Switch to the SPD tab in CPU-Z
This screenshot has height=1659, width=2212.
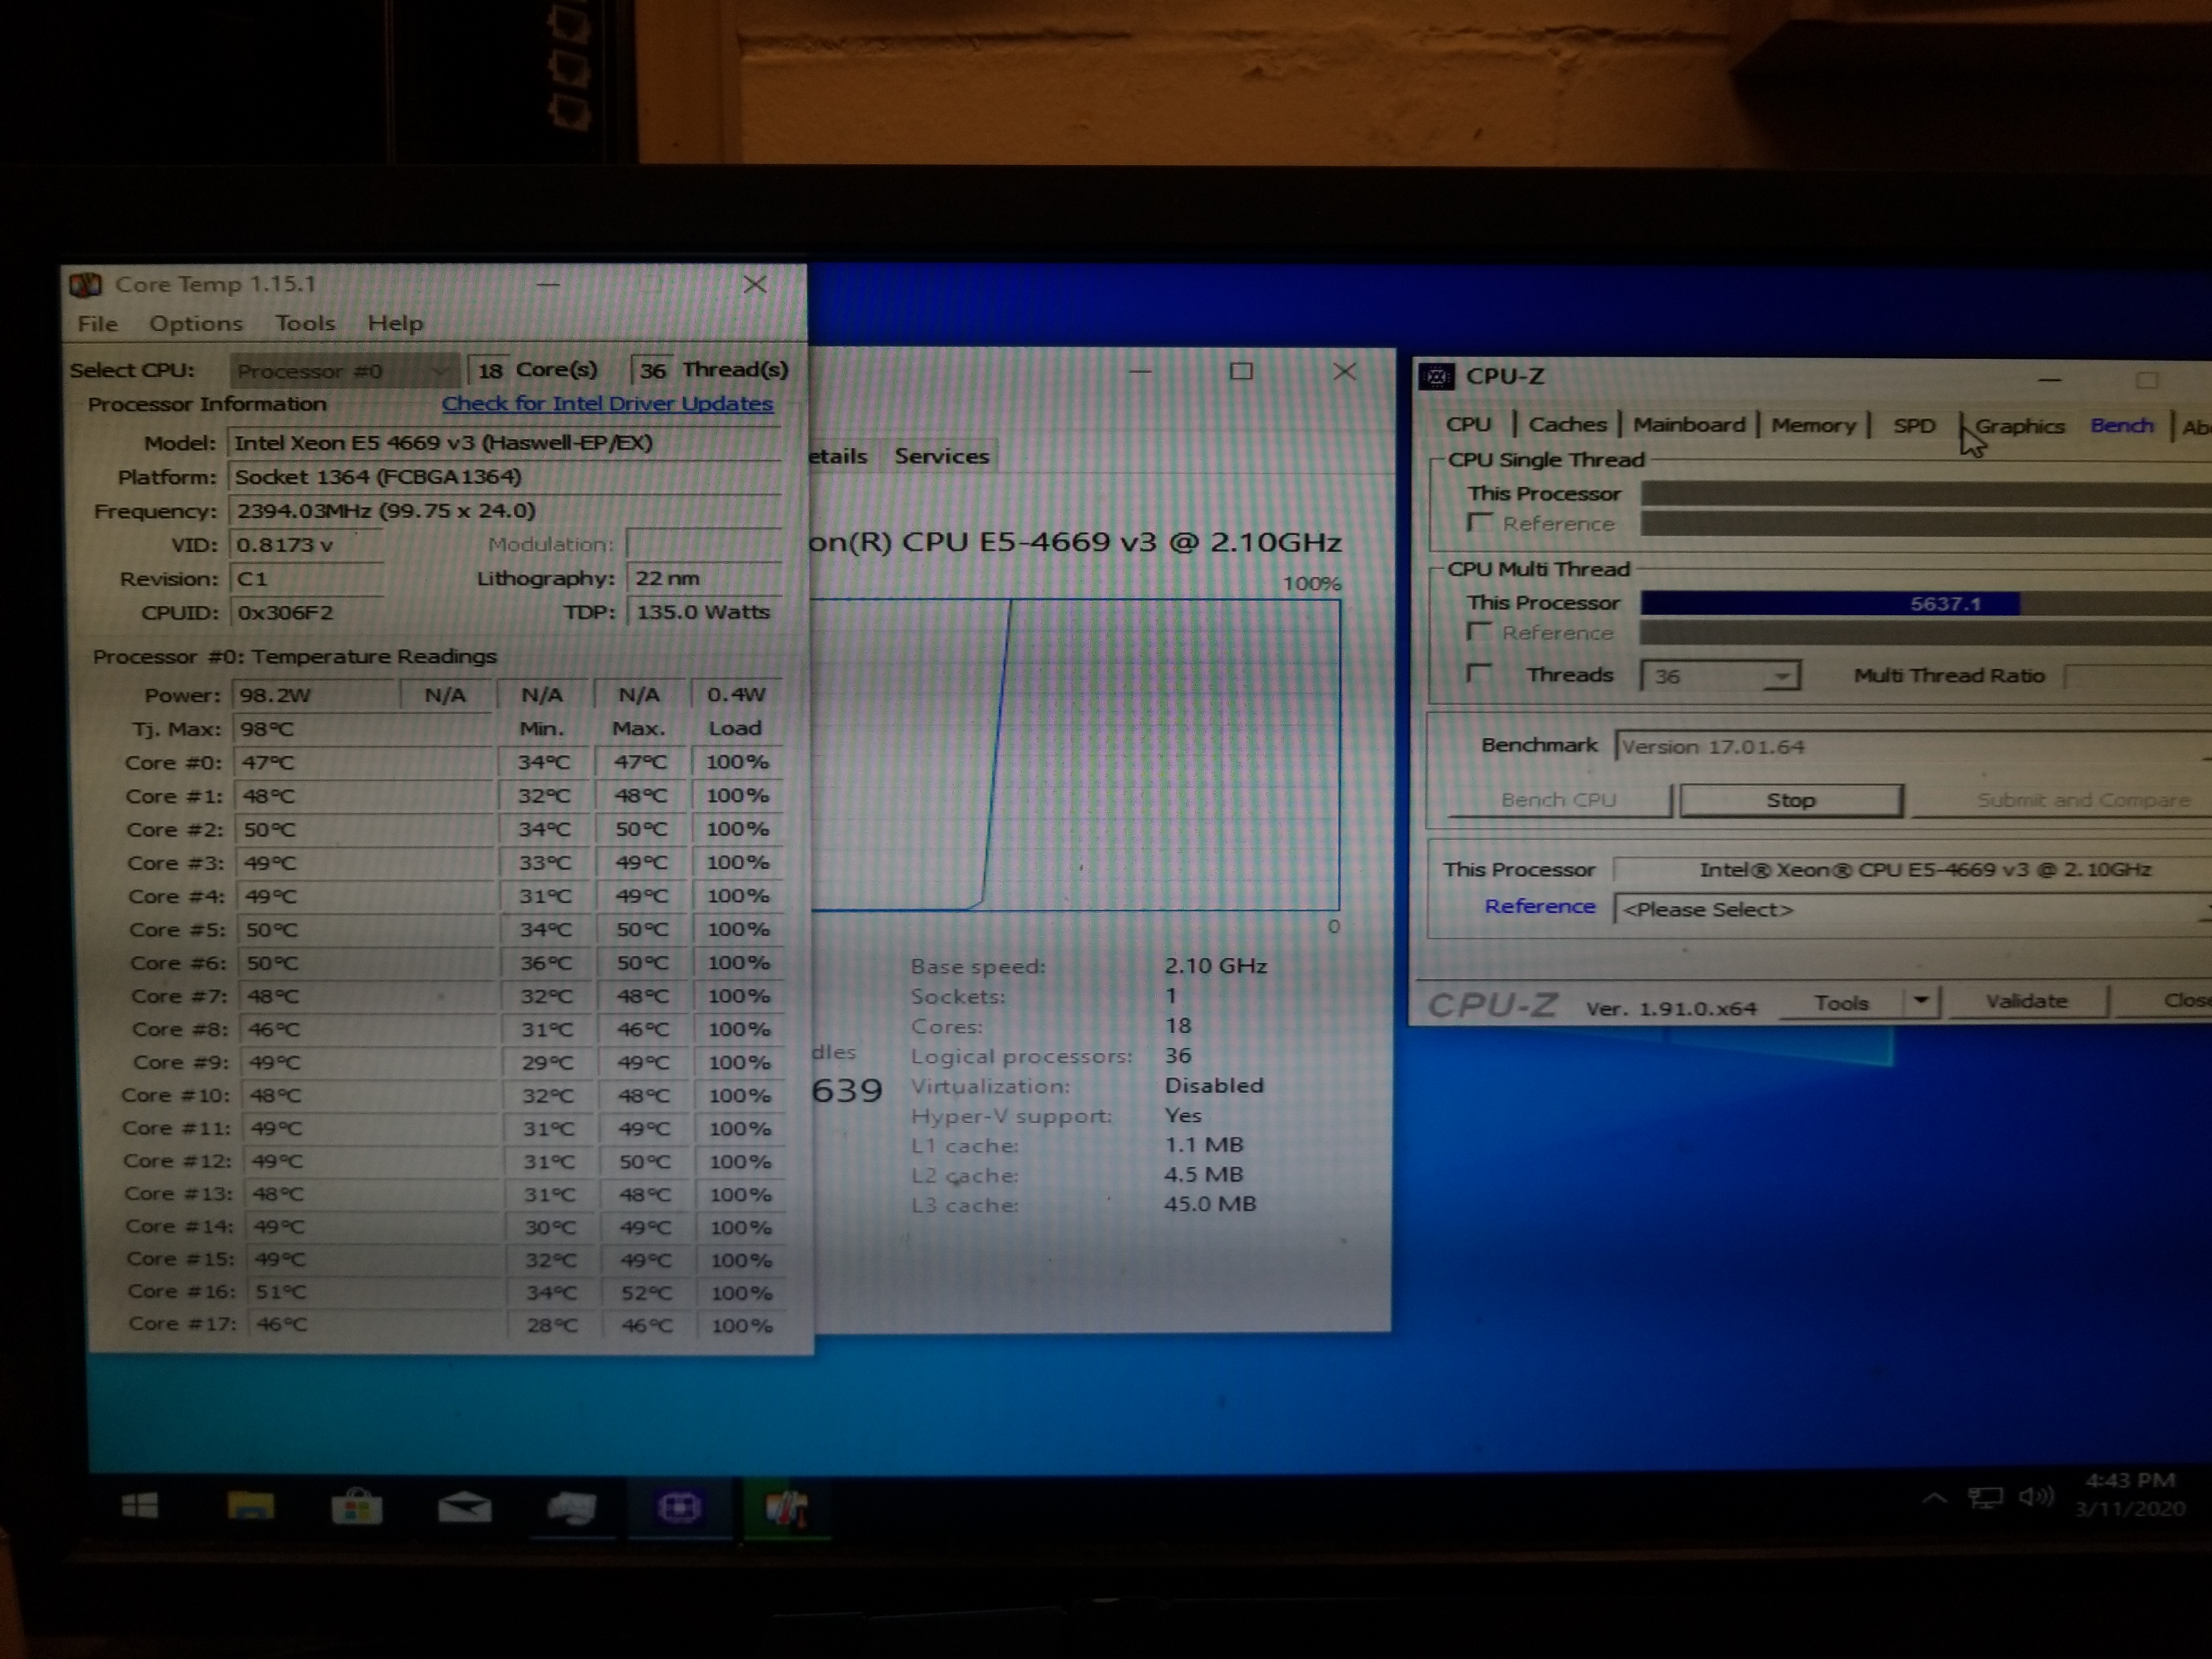tap(1914, 426)
